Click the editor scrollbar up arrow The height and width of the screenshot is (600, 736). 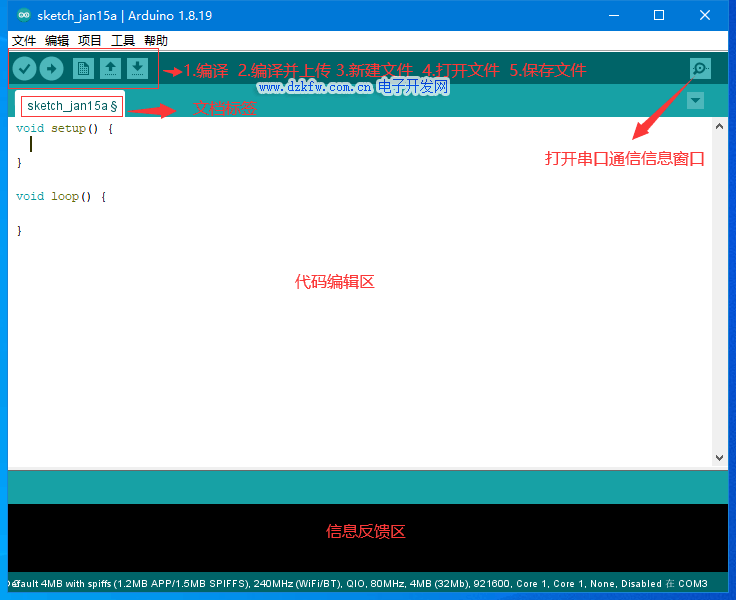coord(718,127)
